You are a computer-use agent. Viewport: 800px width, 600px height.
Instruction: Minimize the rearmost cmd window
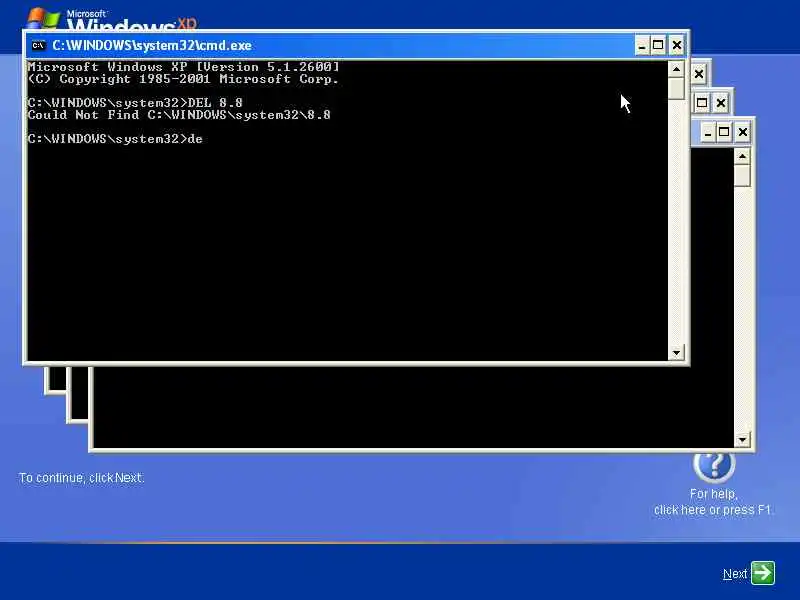(707, 133)
